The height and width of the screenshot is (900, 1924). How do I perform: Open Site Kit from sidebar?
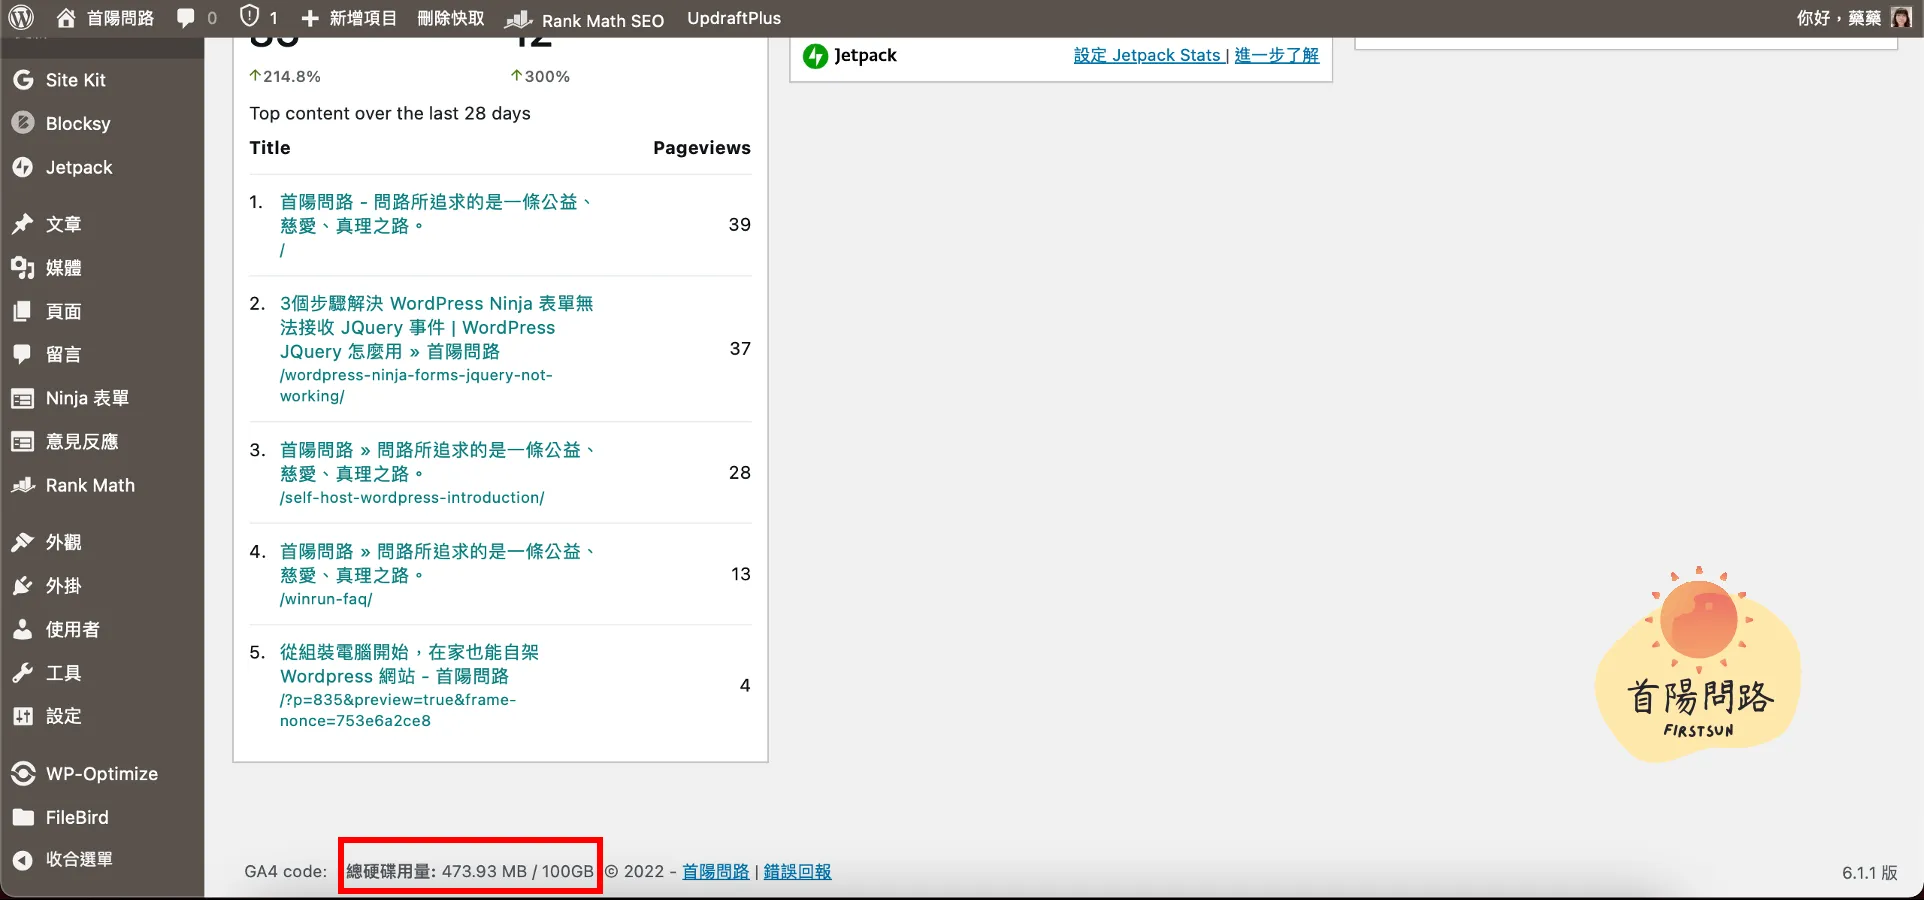pyautogui.click(x=75, y=80)
